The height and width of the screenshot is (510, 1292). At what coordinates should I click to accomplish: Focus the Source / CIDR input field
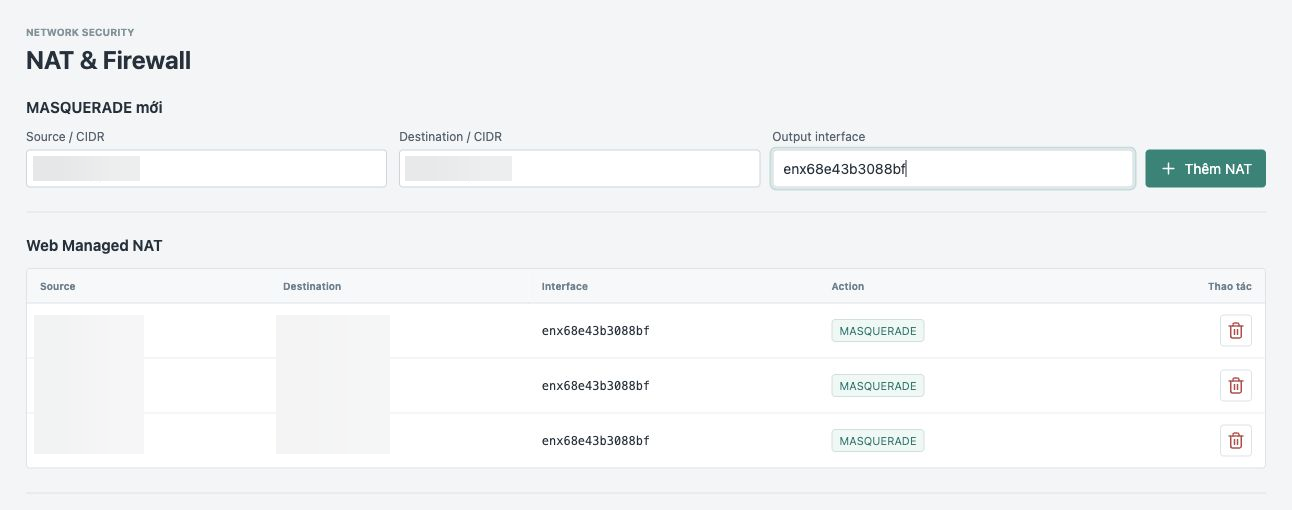tap(206, 168)
